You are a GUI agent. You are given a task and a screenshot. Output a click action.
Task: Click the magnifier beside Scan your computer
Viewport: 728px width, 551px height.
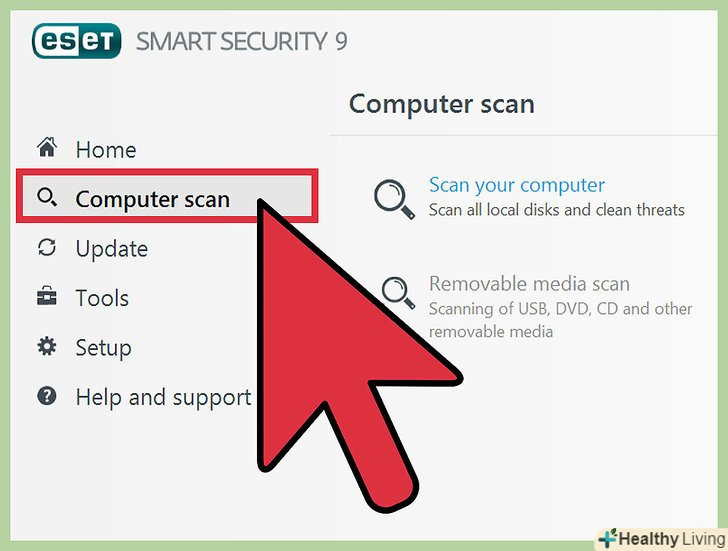(394, 199)
